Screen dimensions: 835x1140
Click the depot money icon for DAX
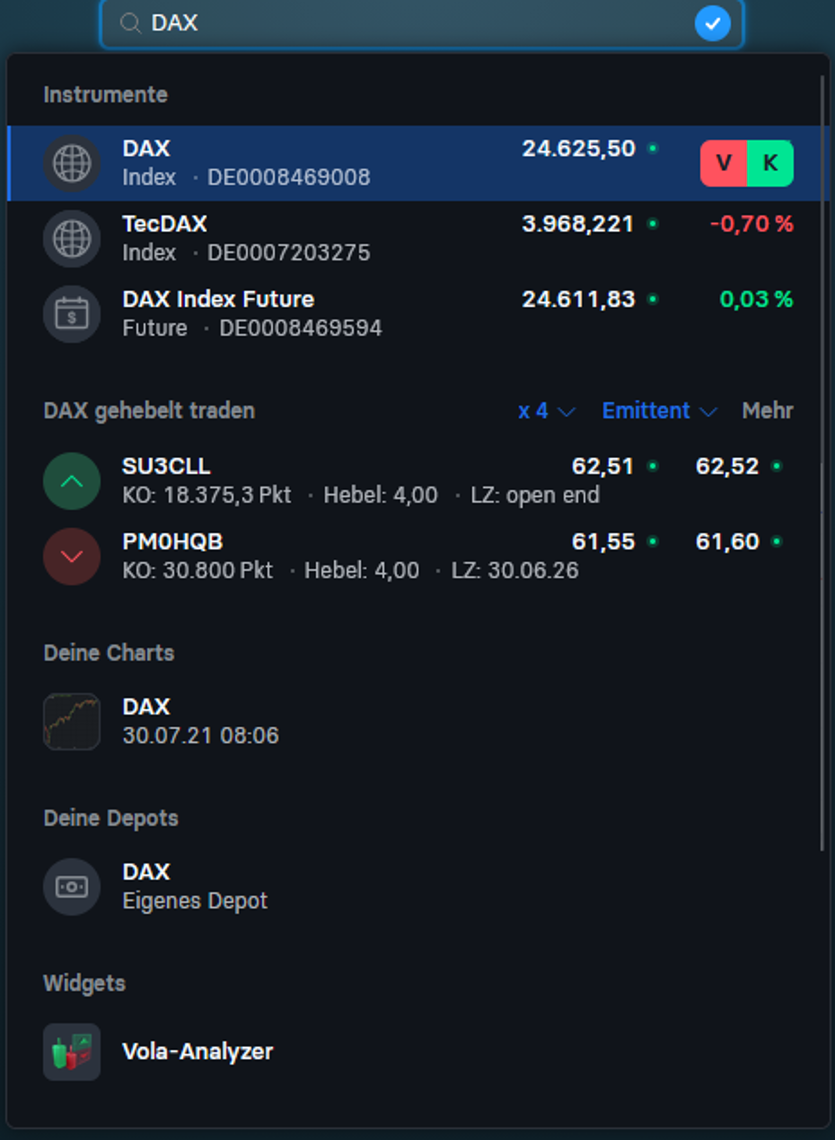pyautogui.click(x=72, y=886)
